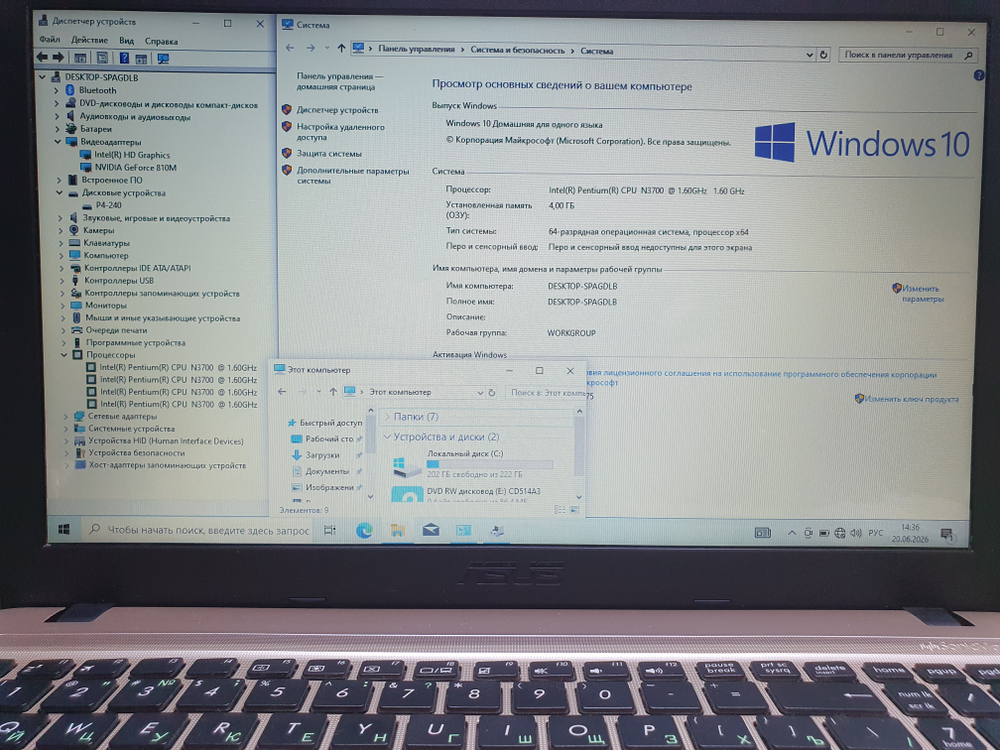This screenshot has width=1000, height=750.
Task: Click up arrow in This PC explorer window
Action: coord(333,392)
